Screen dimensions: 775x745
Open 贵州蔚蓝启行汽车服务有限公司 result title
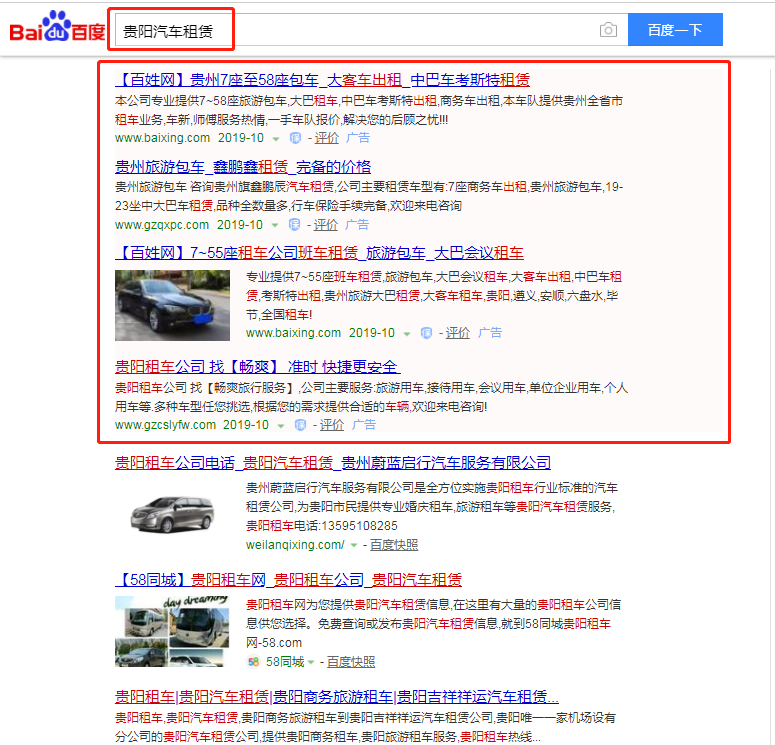pos(333,462)
